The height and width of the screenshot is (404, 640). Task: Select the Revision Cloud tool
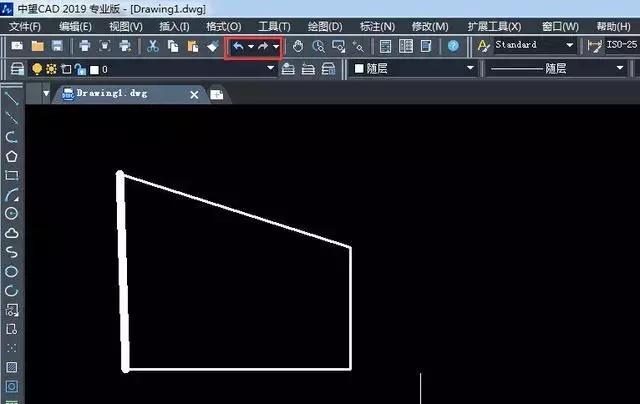11,233
